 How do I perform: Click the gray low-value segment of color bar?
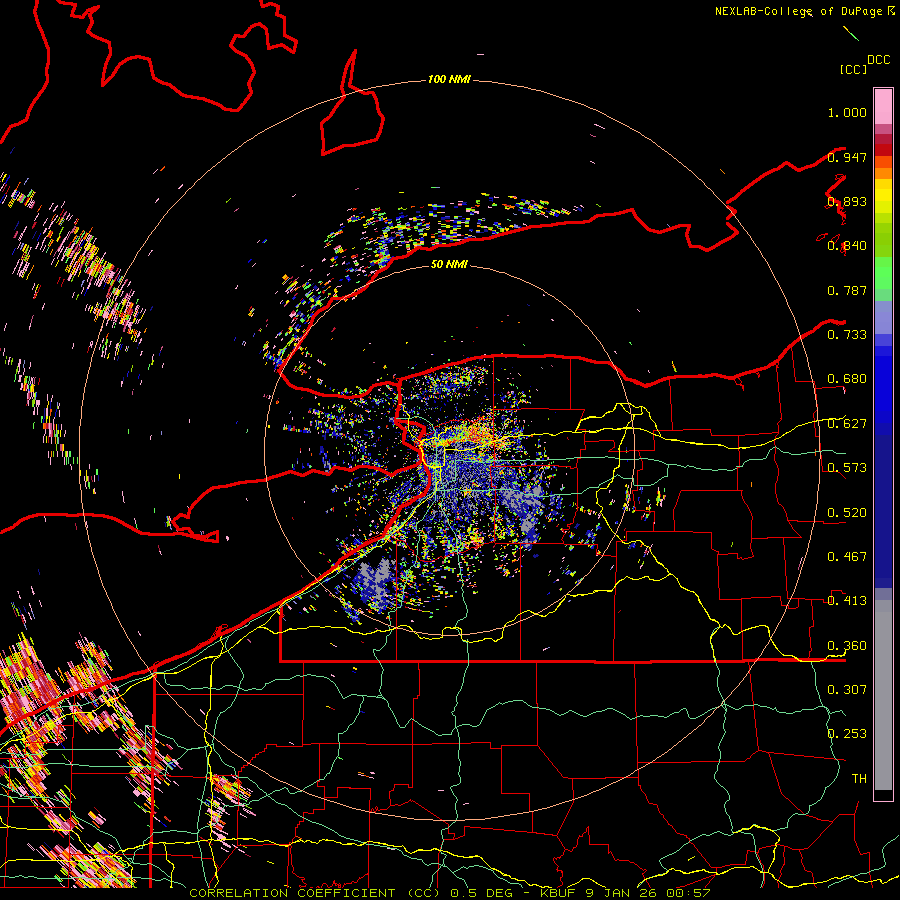pyautogui.click(x=883, y=695)
